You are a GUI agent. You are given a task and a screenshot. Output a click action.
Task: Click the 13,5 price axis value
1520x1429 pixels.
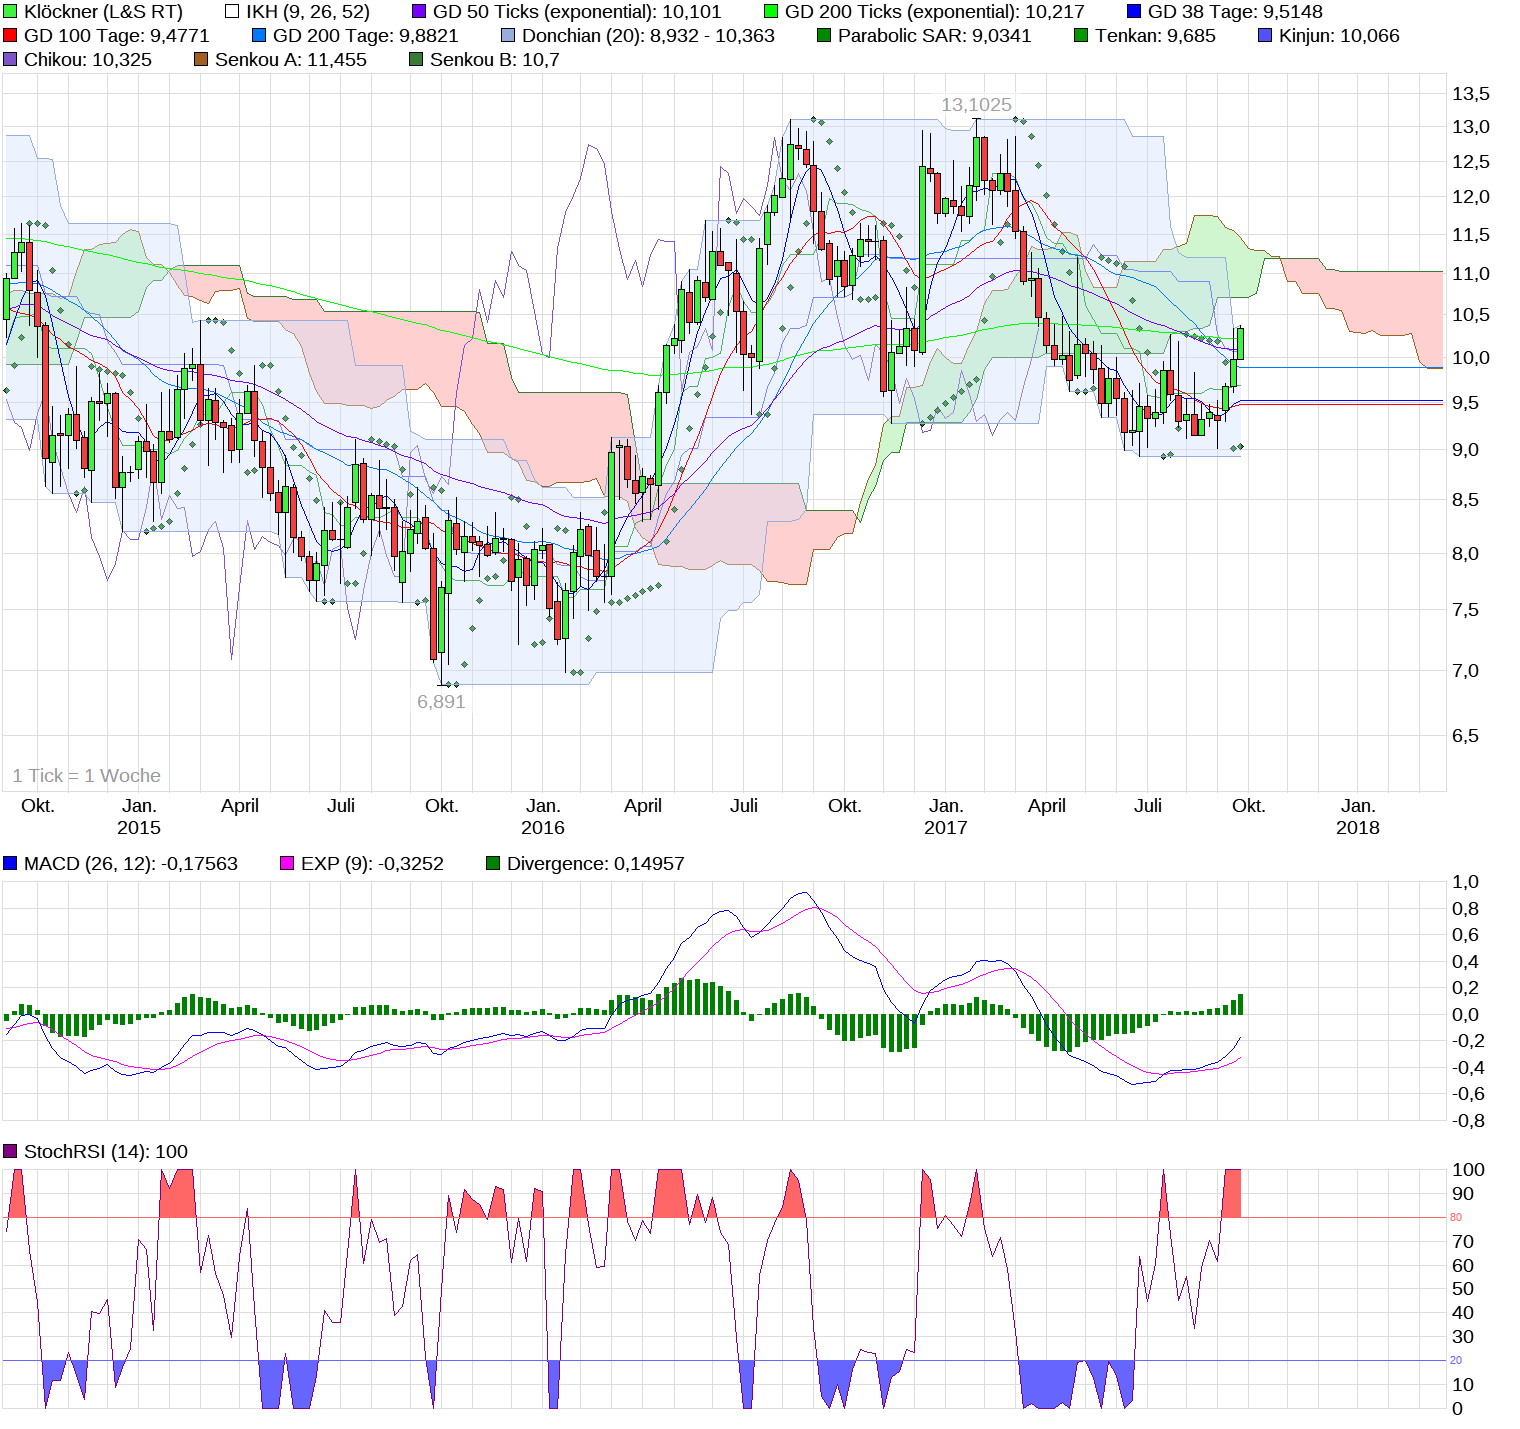(1471, 94)
